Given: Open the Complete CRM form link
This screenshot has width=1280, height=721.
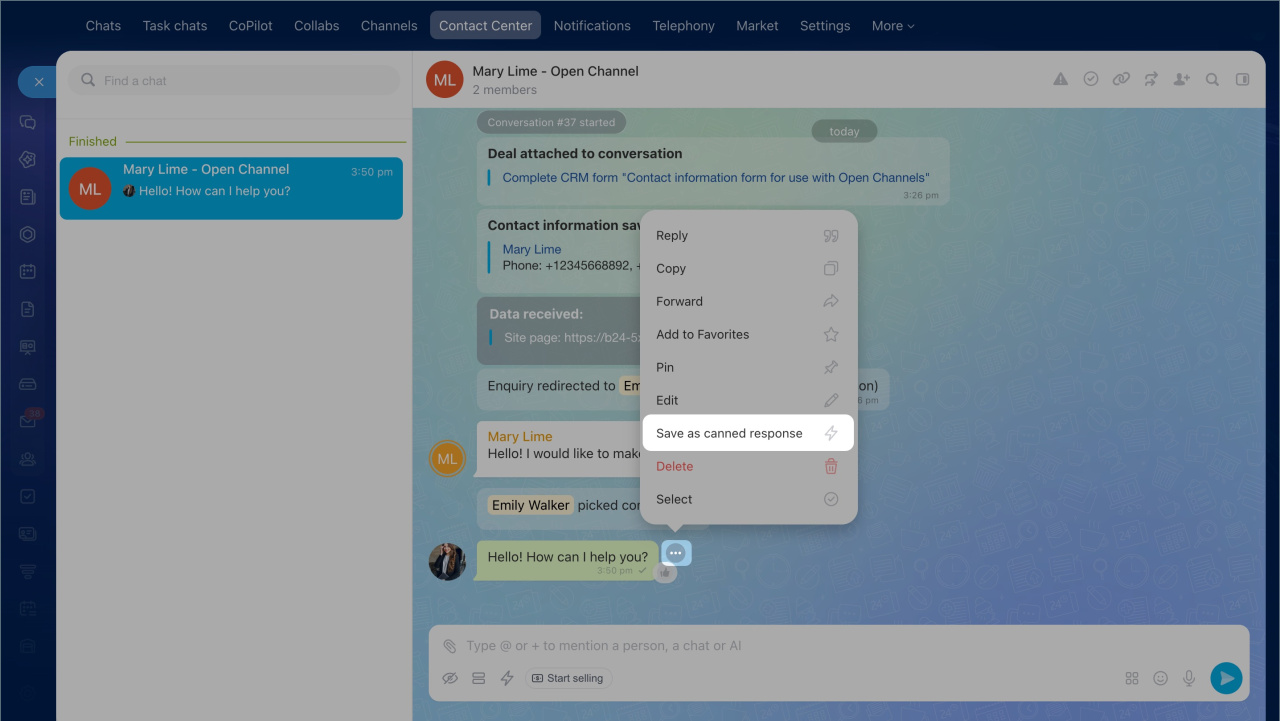Looking at the screenshot, I should click(716, 178).
